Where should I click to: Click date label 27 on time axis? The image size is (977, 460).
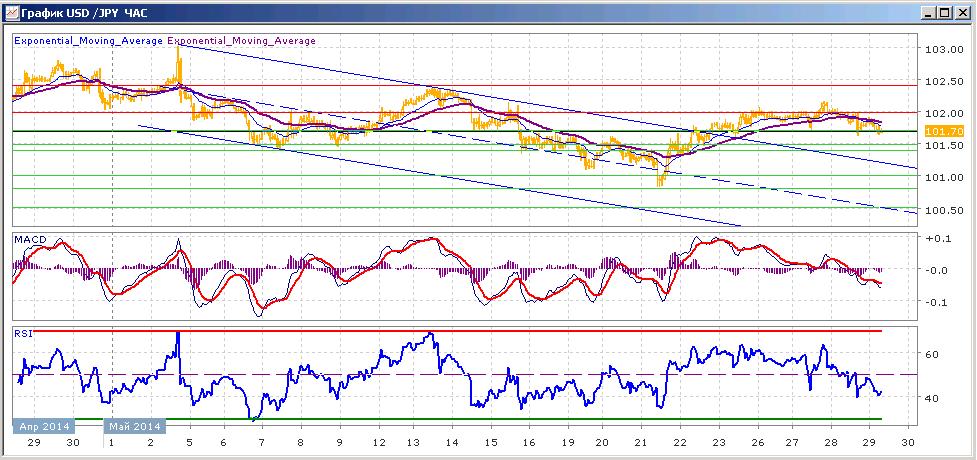[x=794, y=443]
